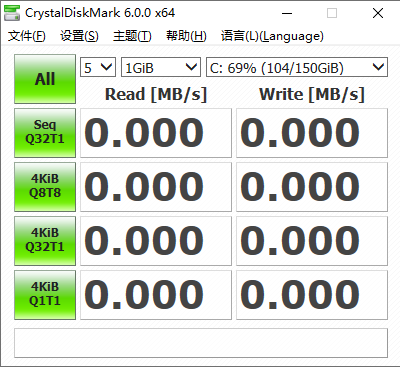
Task: Open the 文件(F) menu
Action: click(x=27, y=36)
